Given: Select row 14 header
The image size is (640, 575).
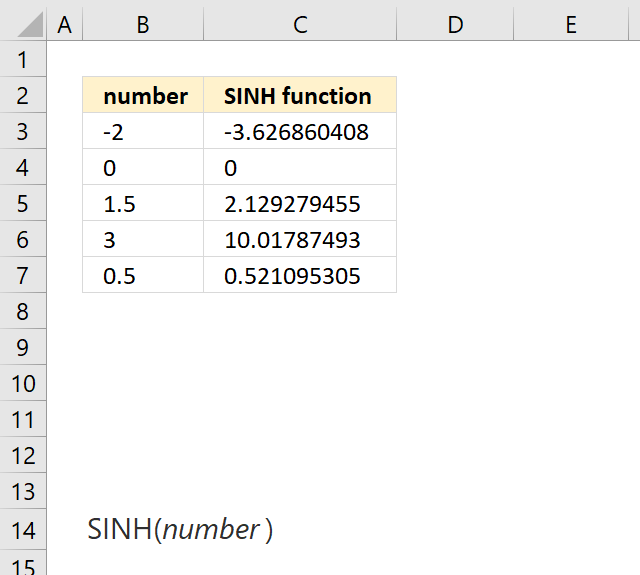Looking at the screenshot, I should pyautogui.click(x=23, y=529).
